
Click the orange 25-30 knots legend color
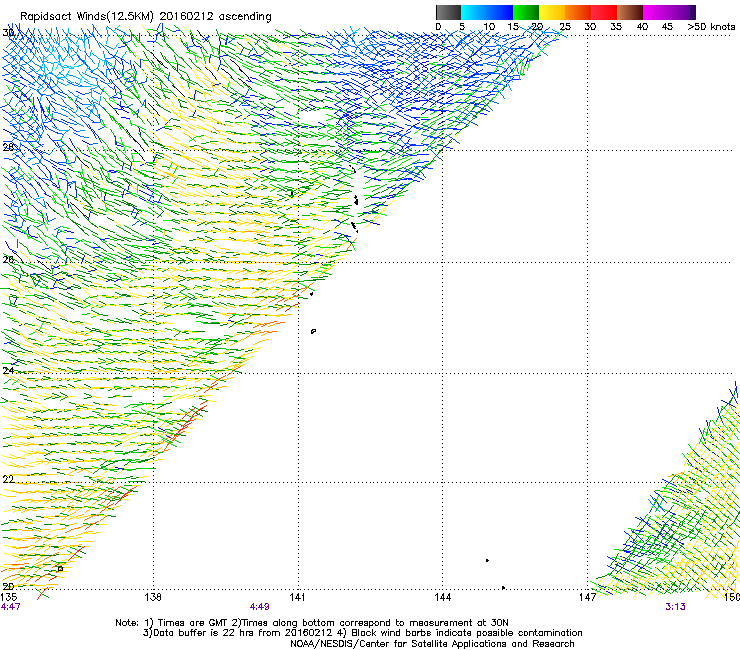click(578, 12)
